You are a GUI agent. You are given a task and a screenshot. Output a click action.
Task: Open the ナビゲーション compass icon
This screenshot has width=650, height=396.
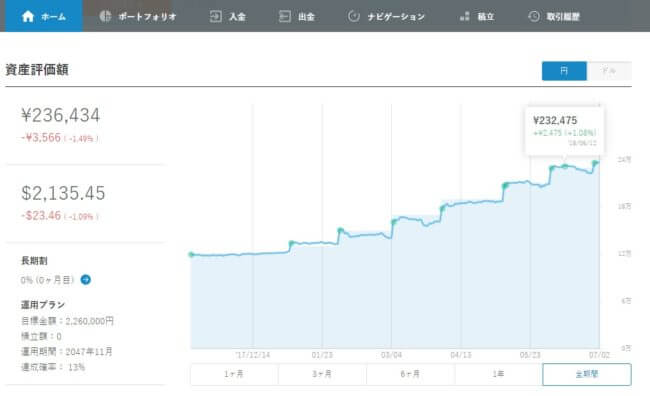point(354,16)
